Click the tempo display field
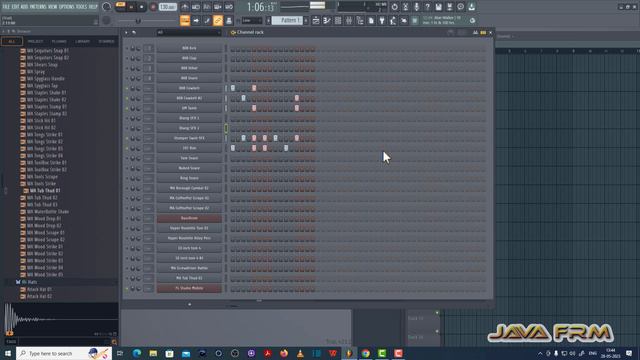 167,7
